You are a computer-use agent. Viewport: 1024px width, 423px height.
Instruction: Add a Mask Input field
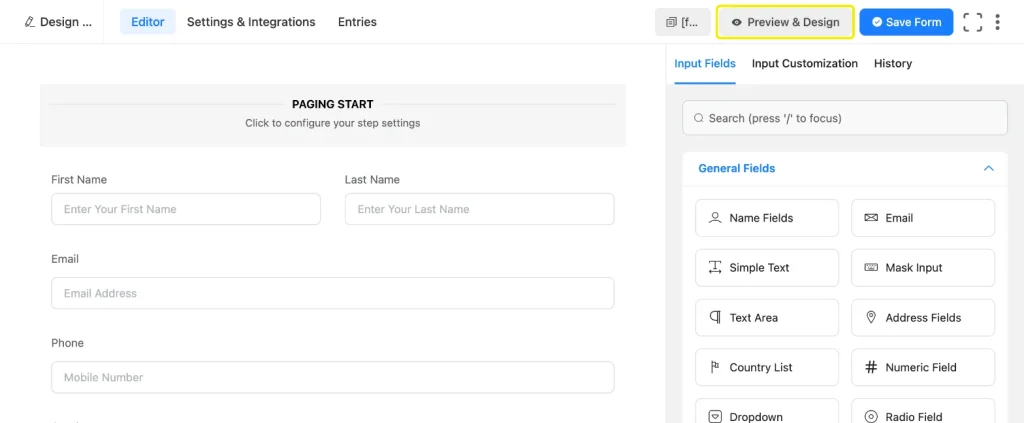point(923,268)
